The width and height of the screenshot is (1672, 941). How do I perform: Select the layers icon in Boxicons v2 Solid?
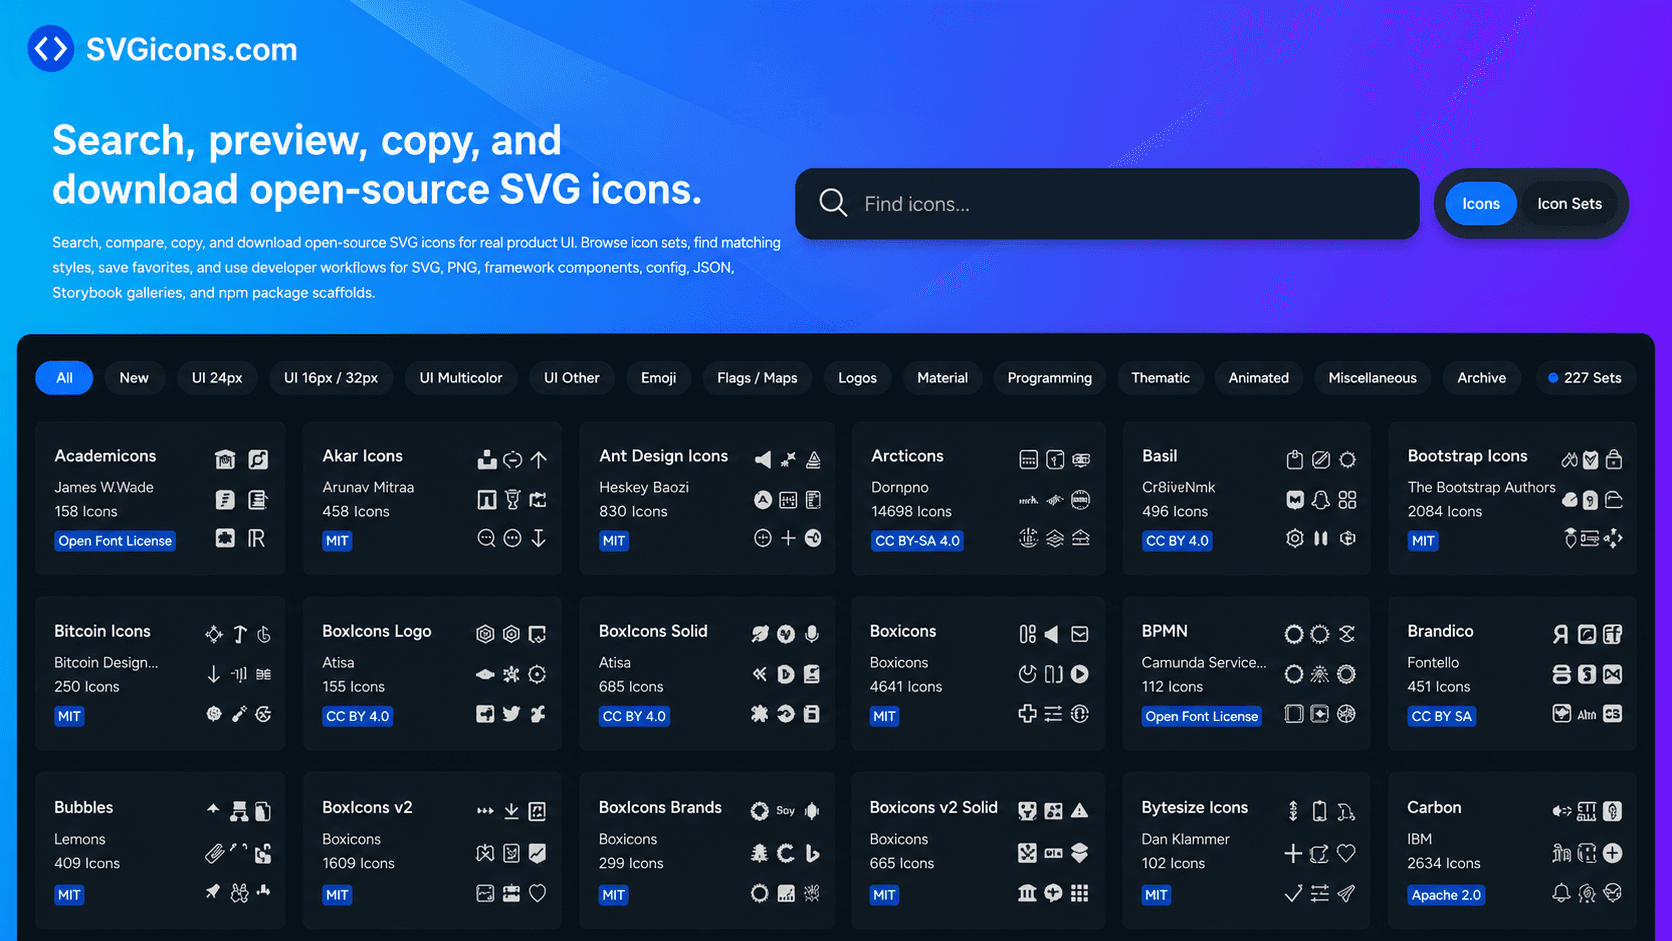[1080, 853]
